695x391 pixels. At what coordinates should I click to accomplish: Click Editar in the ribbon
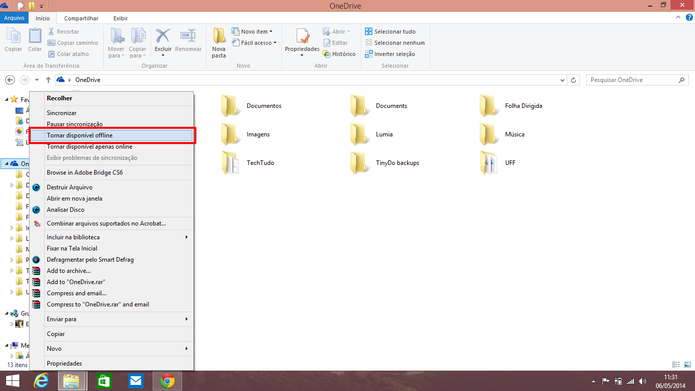tap(335, 43)
